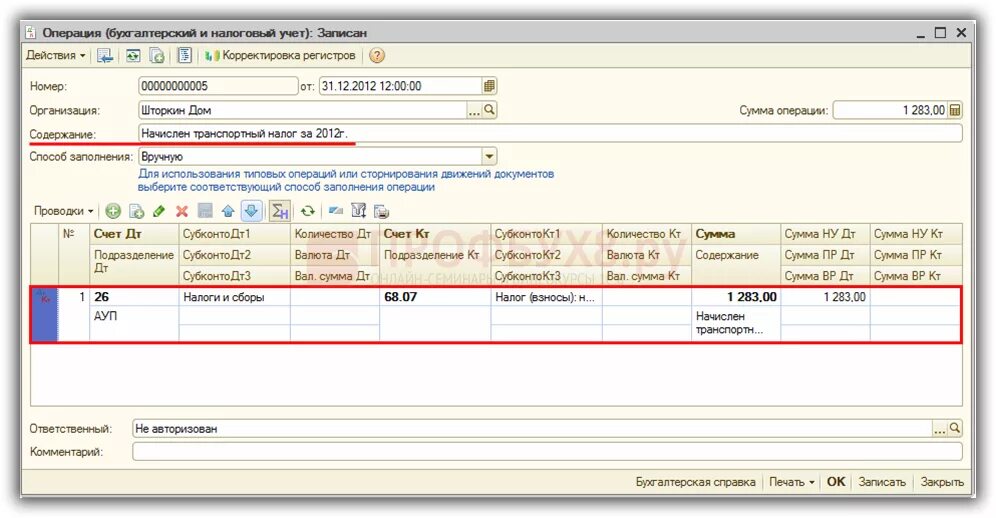Click Сумма НУ Дт column header
This screenshot has width=996, height=518.
click(825, 234)
